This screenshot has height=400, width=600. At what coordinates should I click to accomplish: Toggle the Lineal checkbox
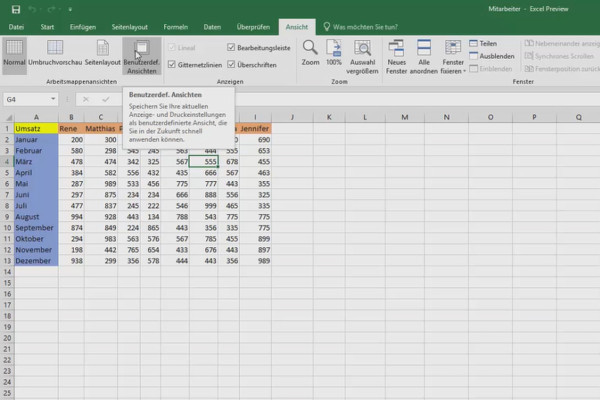[172, 47]
